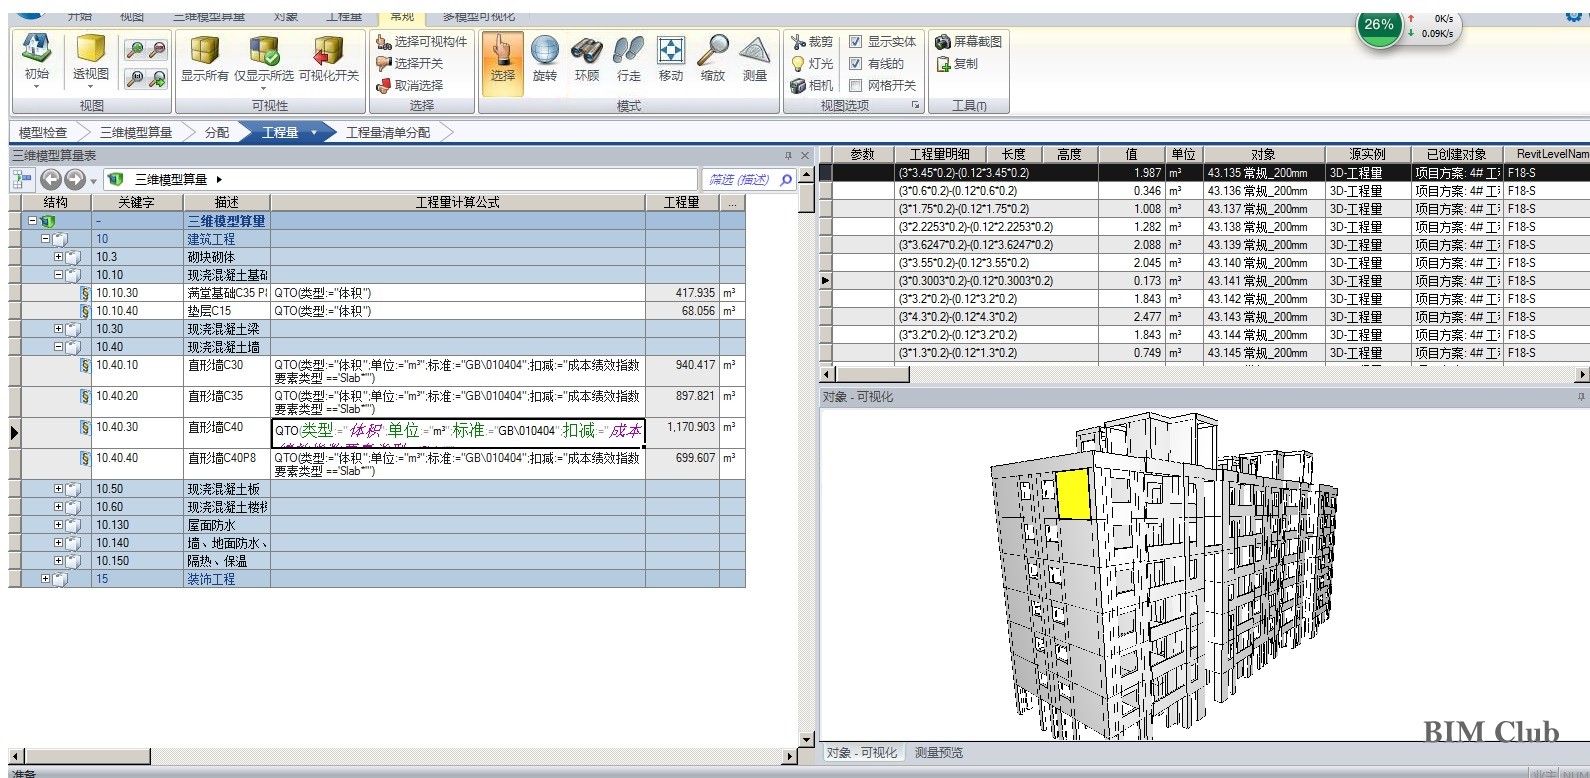
Task: Switch to the 分配 workflow step
Action: 216,132
